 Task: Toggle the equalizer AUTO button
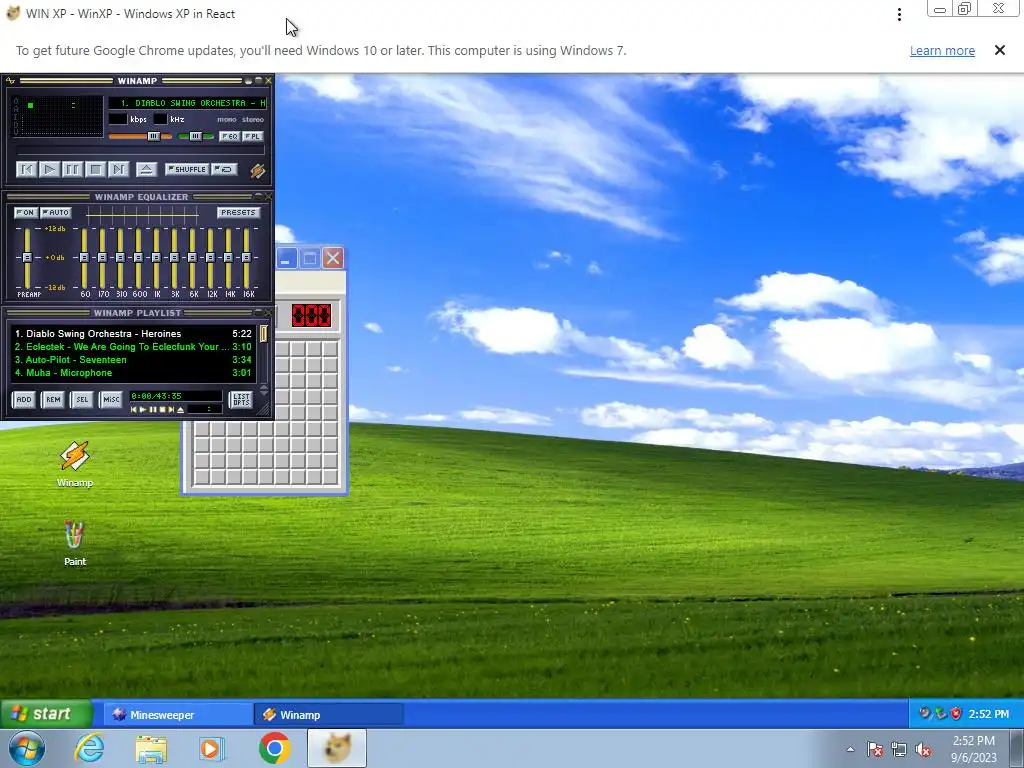pyautogui.click(x=56, y=213)
